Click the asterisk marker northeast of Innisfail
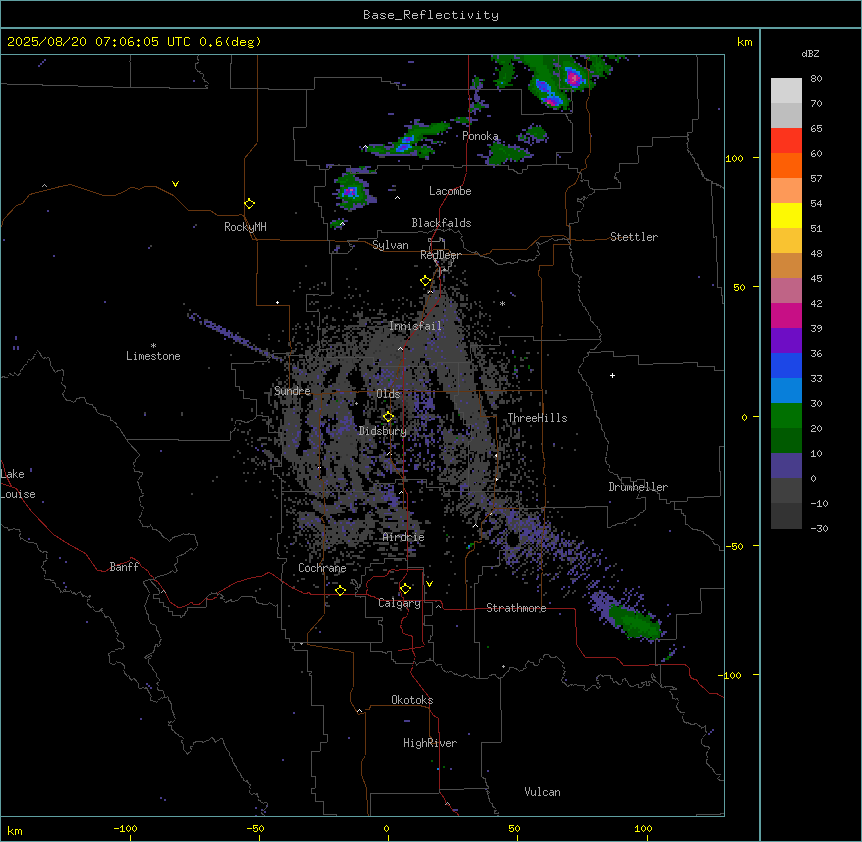The image size is (862, 842). [x=502, y=303]
